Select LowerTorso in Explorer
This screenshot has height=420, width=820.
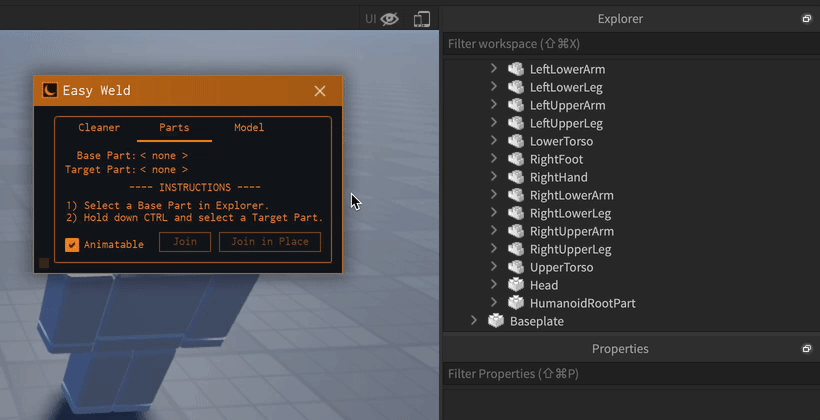(561, 142)
